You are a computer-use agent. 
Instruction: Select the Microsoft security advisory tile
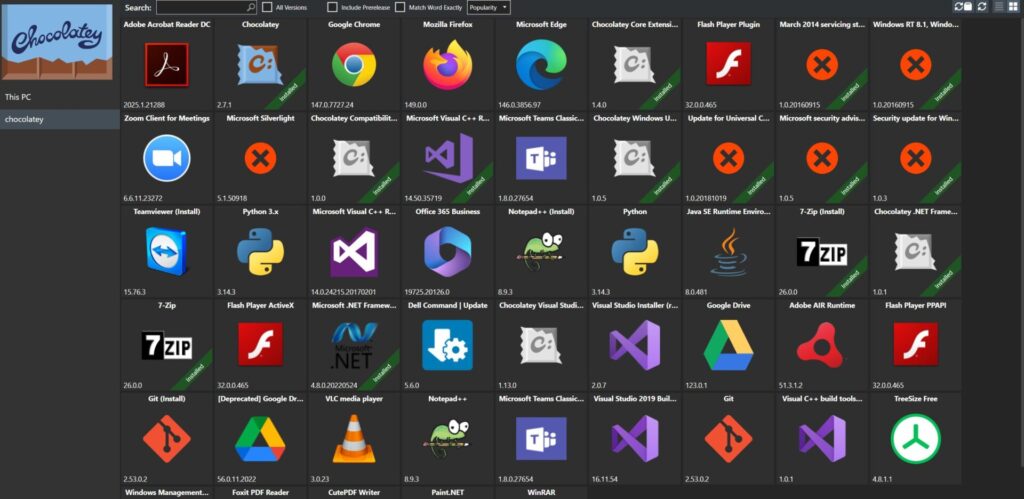[822, 158]
